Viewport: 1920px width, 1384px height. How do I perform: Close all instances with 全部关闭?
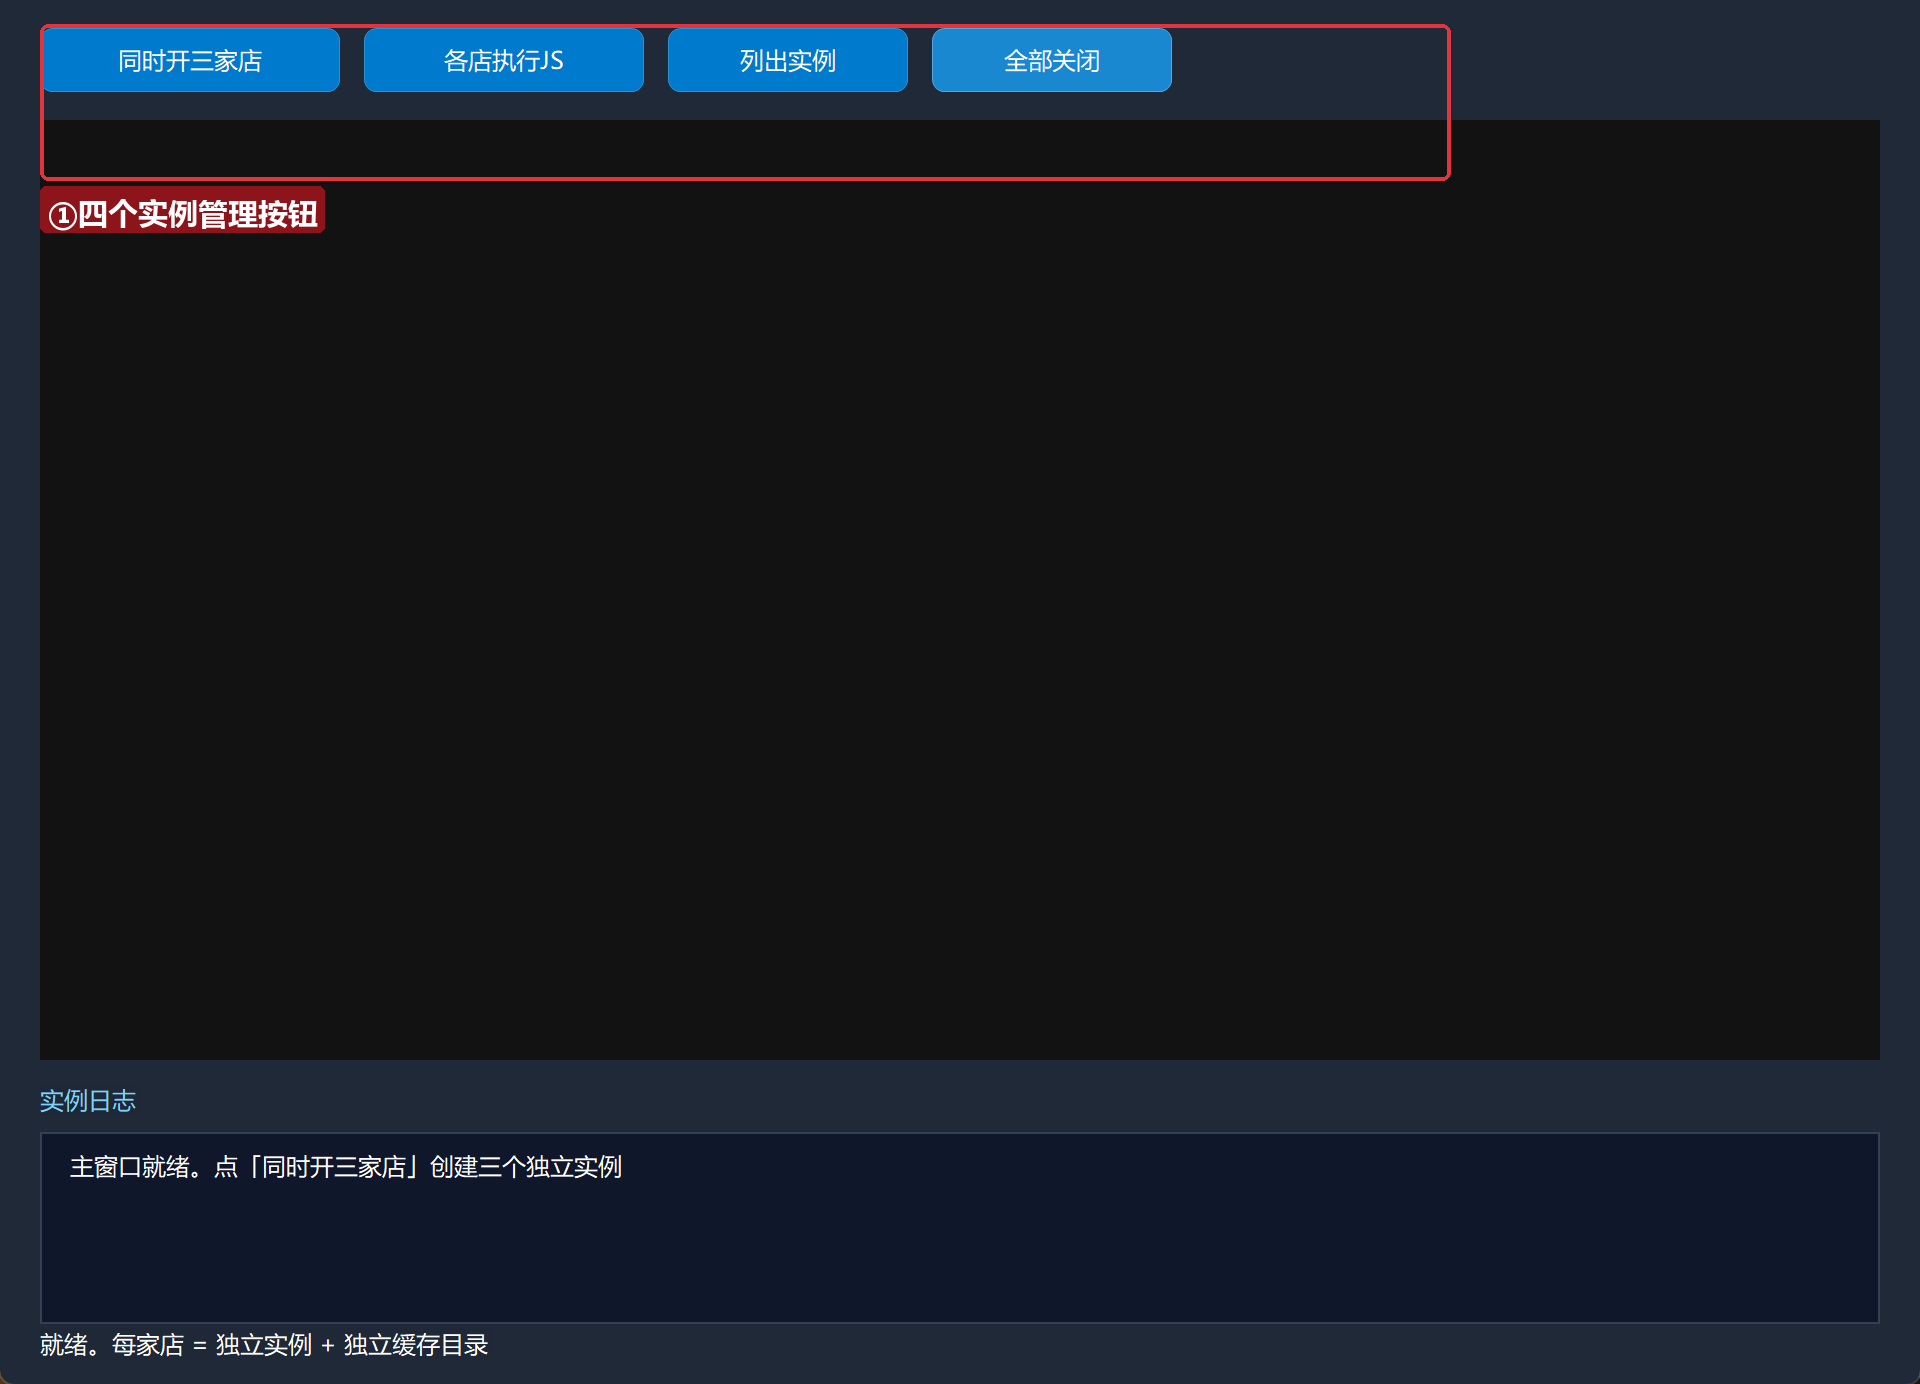(x=1051, y=60)
